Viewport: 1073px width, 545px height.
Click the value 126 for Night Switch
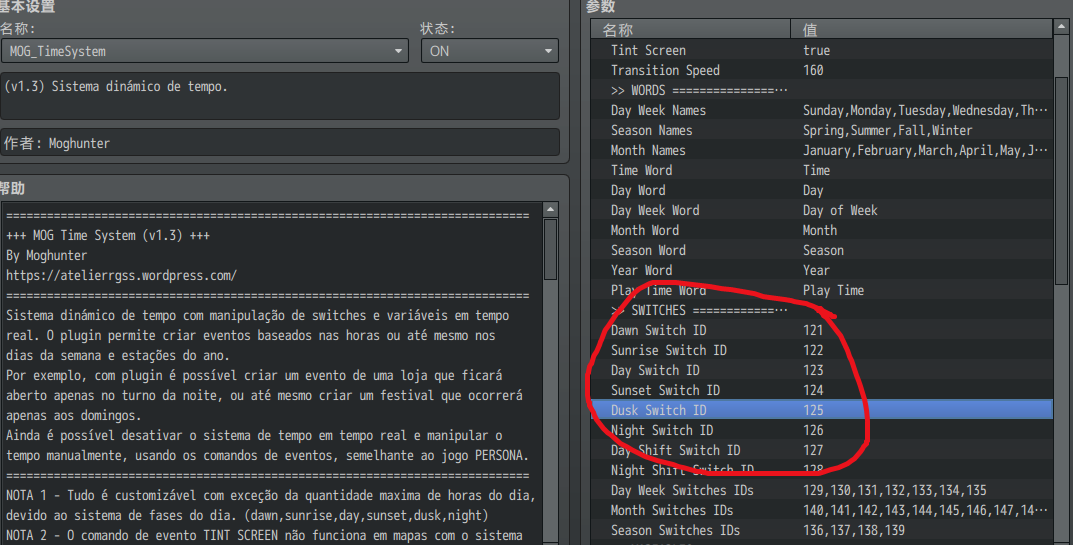point(813,430)
